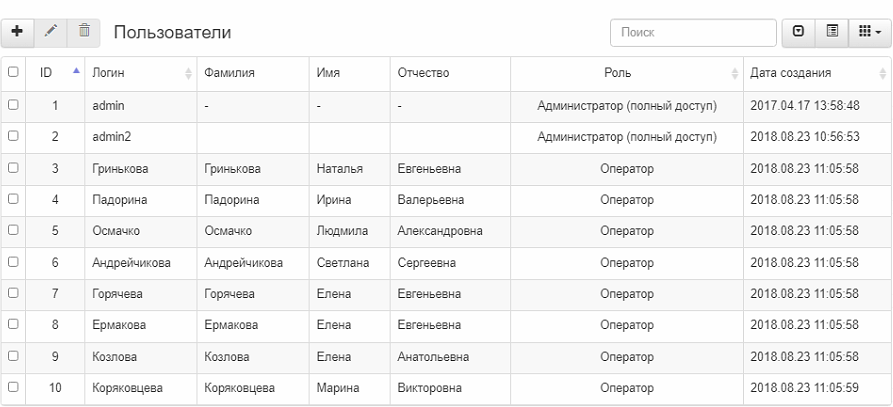Click the plus icon to add user
The width and height of the screenshot is (893, 407).
17,32
